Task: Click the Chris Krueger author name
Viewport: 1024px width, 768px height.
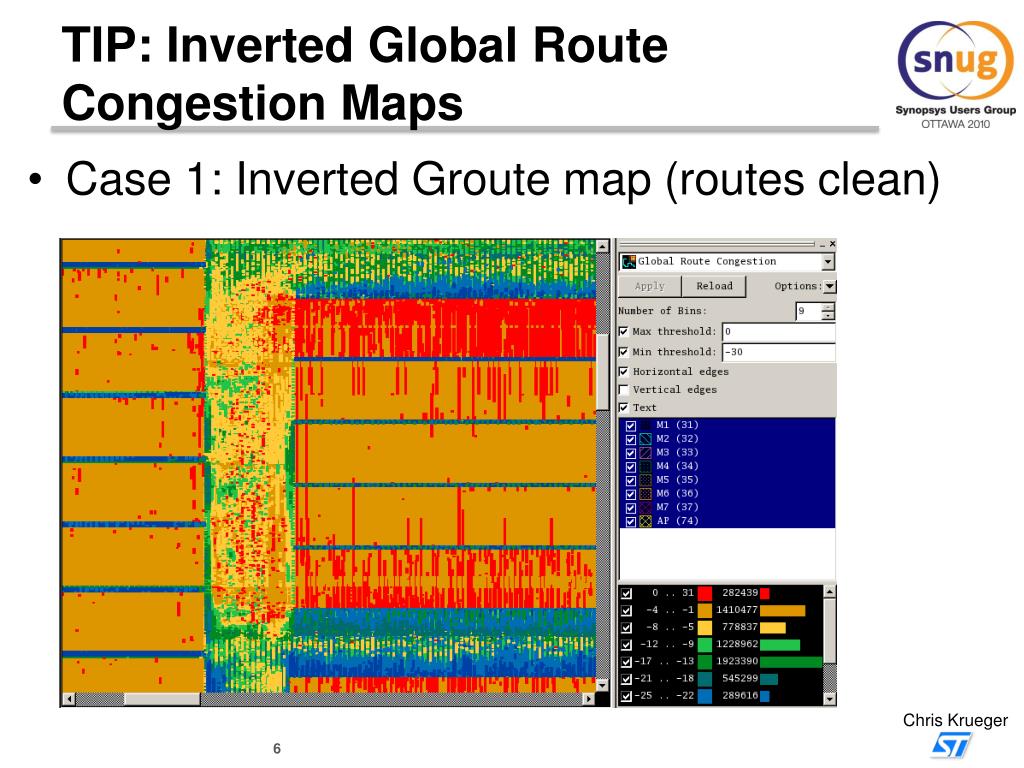Action: pyautogui.click(x=955, y=720)
